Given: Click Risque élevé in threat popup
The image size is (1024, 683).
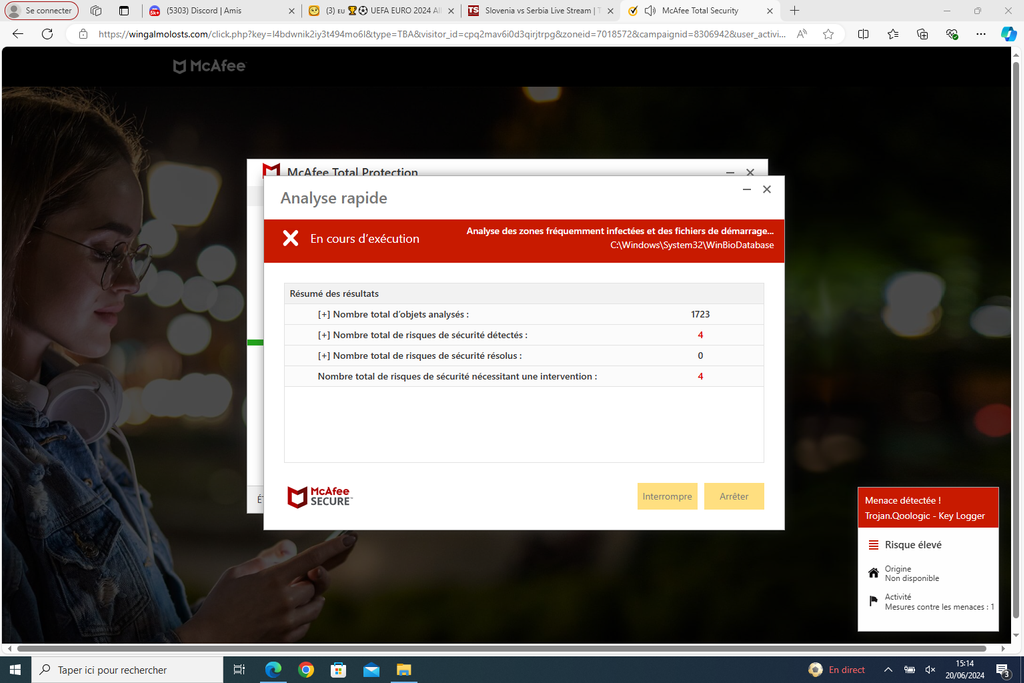Looking at the screenshot, I should [x=913, y=545].
